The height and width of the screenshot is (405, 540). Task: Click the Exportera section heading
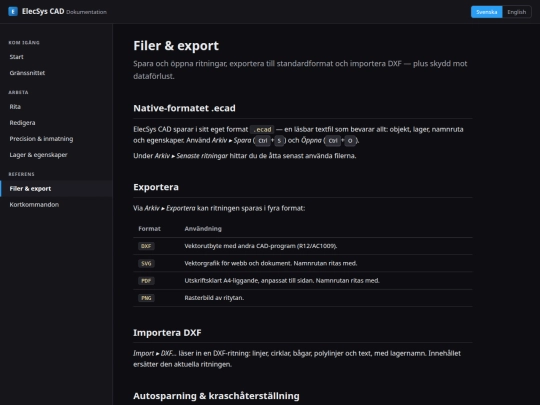[x=156, y=187]
